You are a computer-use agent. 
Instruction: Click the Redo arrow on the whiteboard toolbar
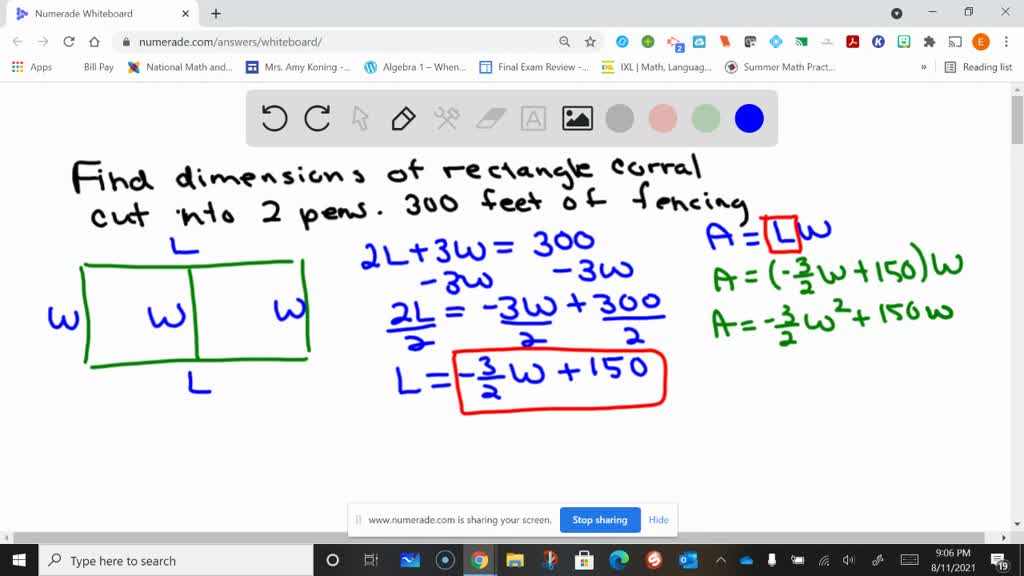click(x=315, y=118)
